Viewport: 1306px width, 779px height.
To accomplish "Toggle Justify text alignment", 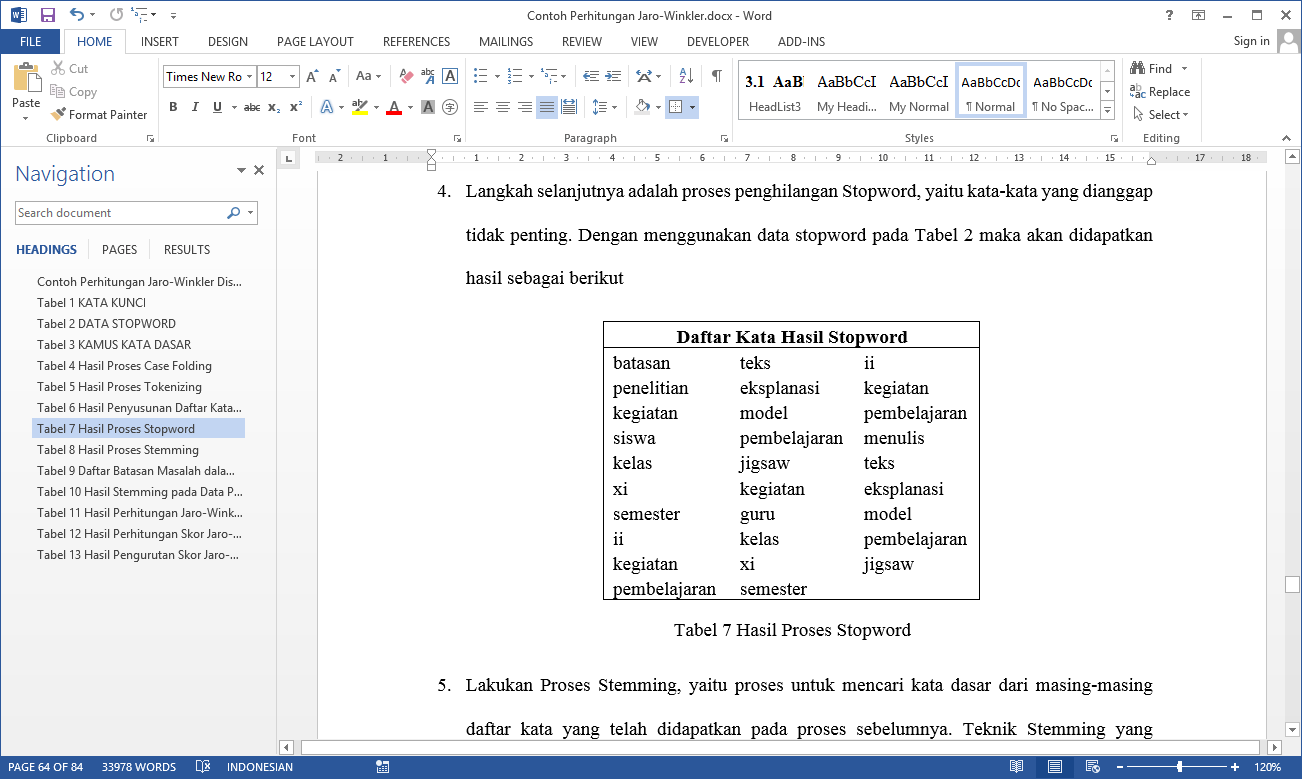I will (x=547, y=107).
